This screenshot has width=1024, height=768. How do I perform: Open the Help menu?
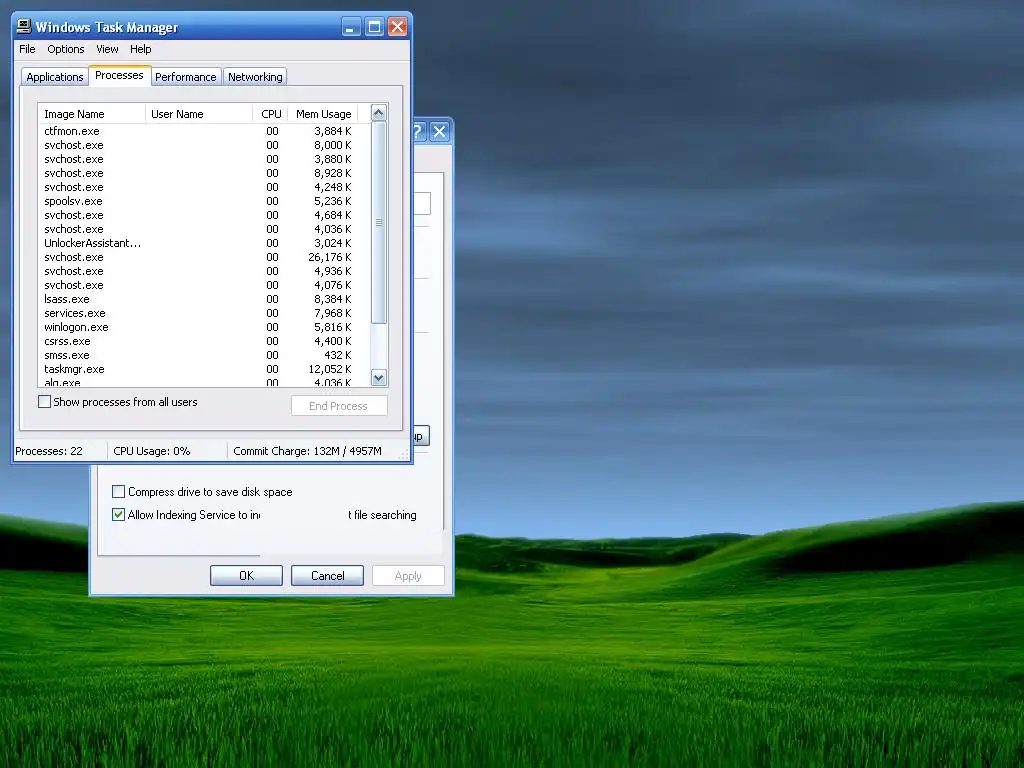[x=140, y=49]
